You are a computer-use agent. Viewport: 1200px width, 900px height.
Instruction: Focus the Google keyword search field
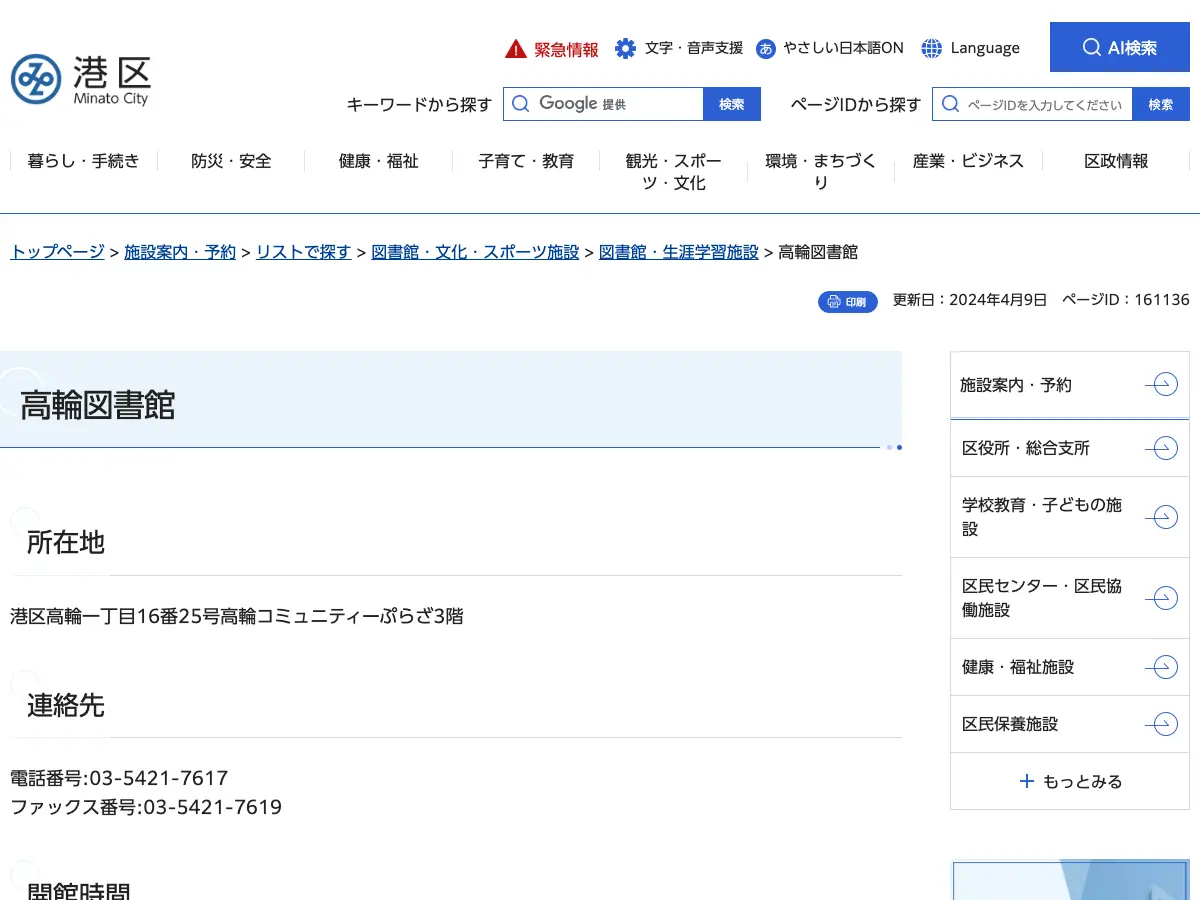(604, 104)
